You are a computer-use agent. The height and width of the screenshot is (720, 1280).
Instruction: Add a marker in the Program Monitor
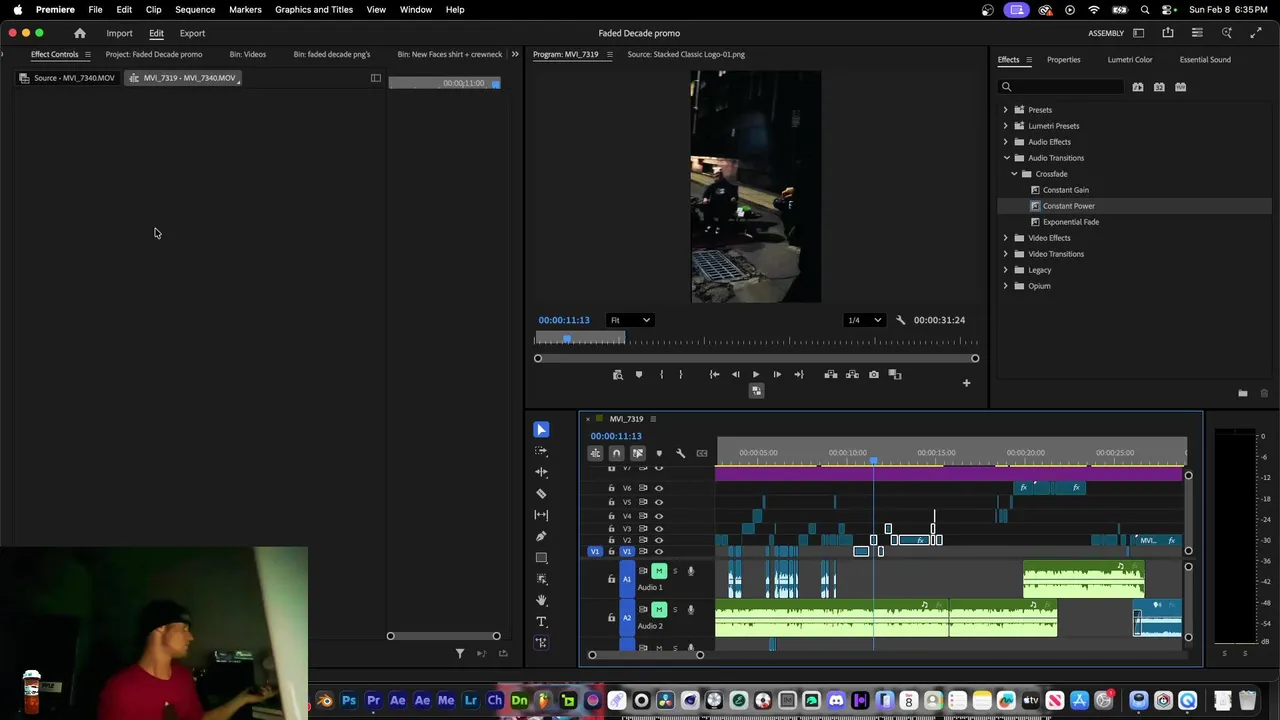pyautogui.click(x=639, y=375)
